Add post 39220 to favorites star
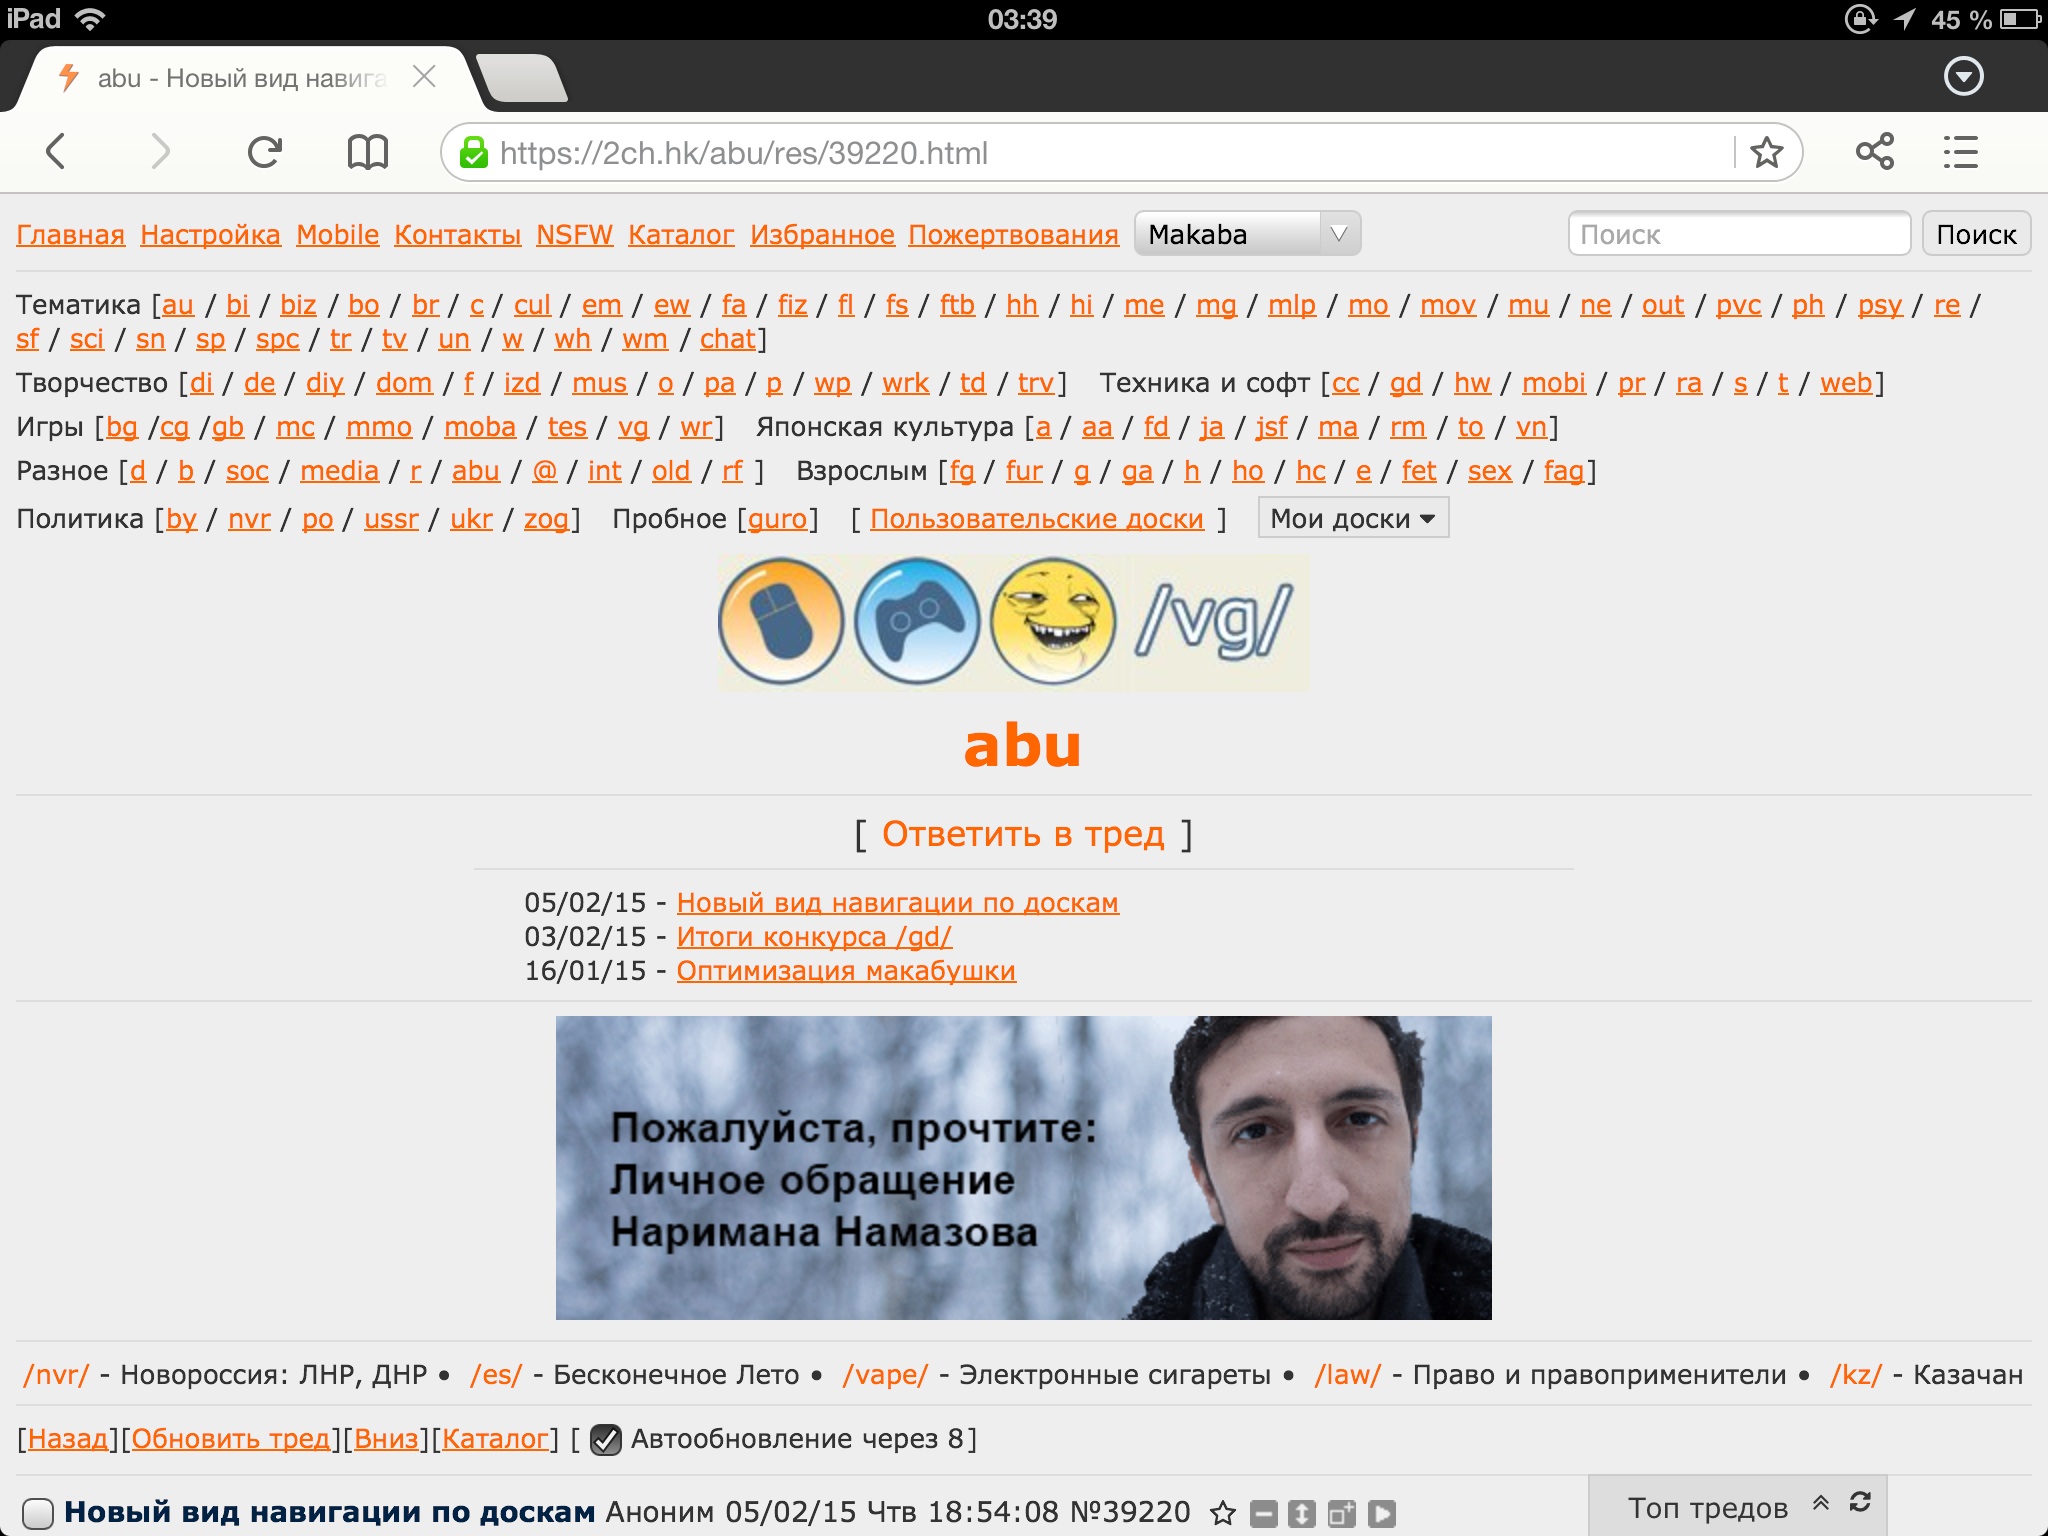 1222,1513
